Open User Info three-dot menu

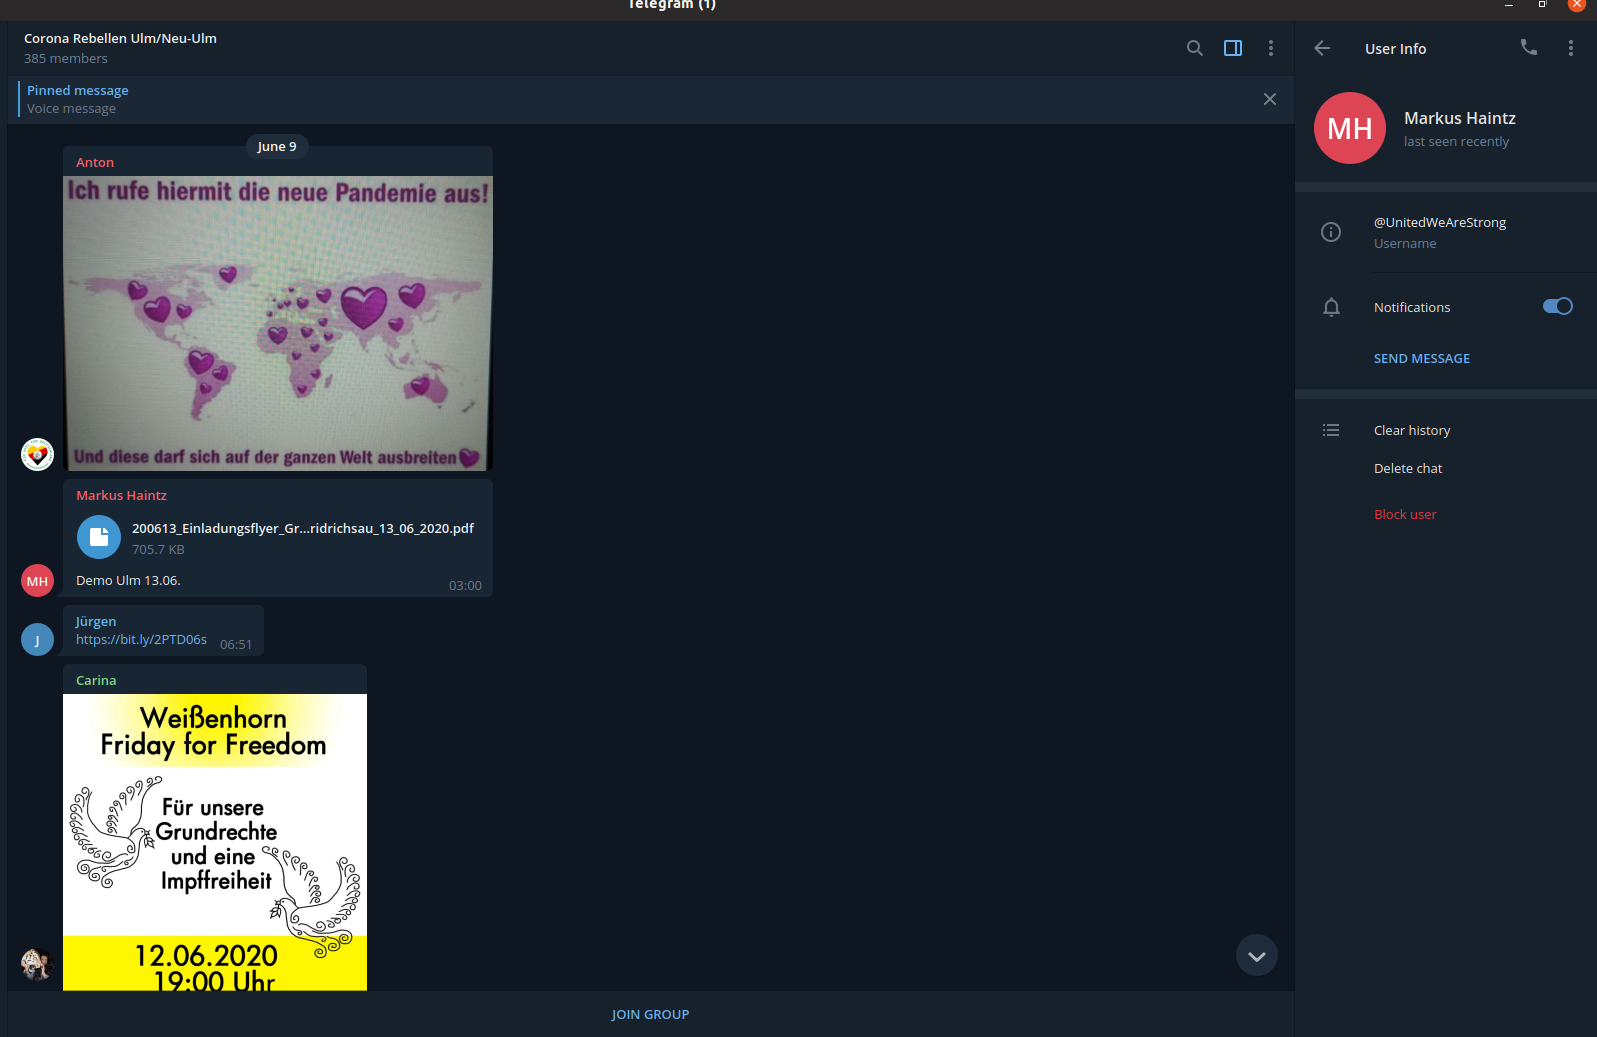[1570, 48]
